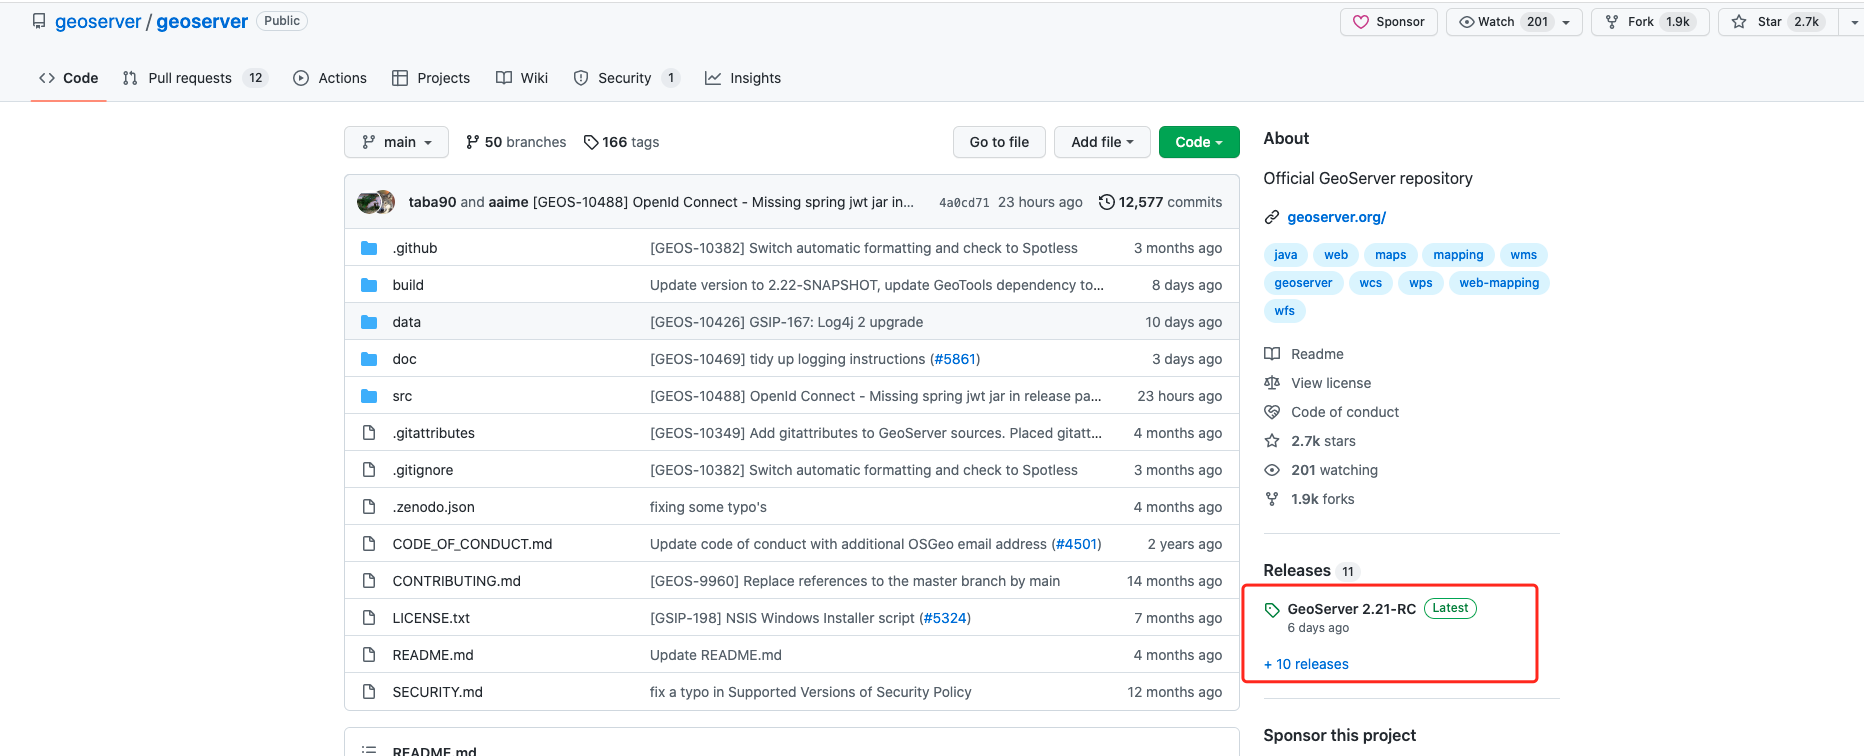Click the link icon beside geoserver.org

click(x=1272, y=217)
